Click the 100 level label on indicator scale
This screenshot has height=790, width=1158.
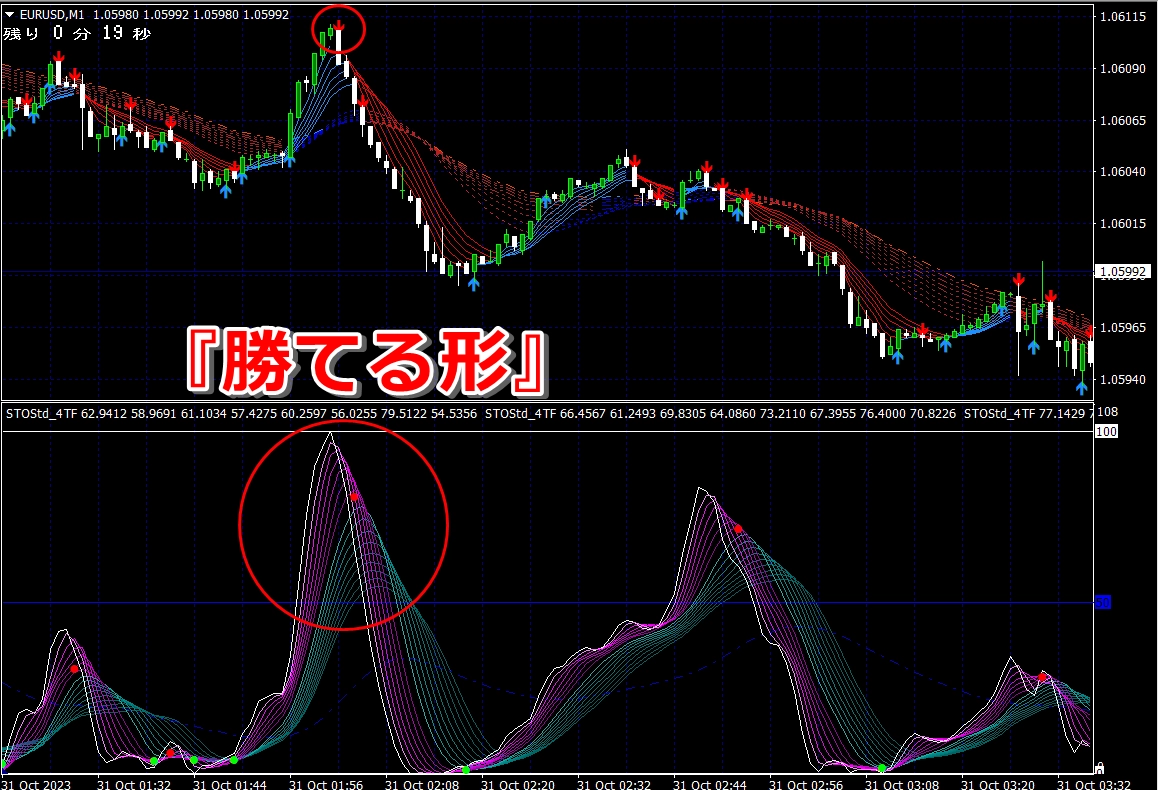point(1106,431)
